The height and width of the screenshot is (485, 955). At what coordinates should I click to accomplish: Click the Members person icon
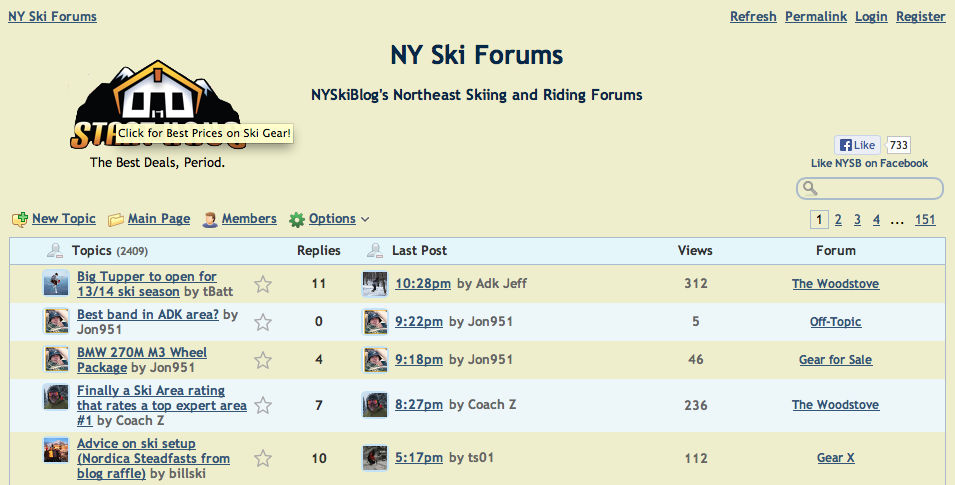210,219
